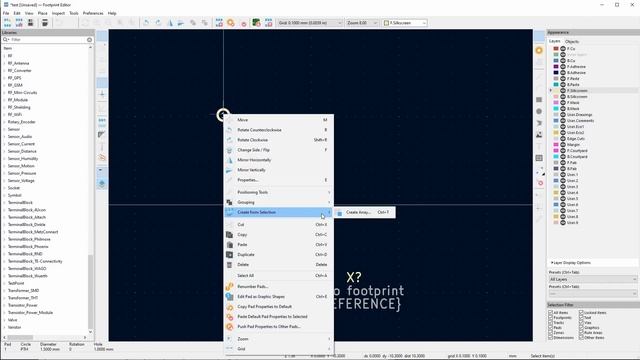Image resolution: width=640 pixels, height=360 pixels.
Task: Choose Duplicate in context menu
Action: pos(279,255)
